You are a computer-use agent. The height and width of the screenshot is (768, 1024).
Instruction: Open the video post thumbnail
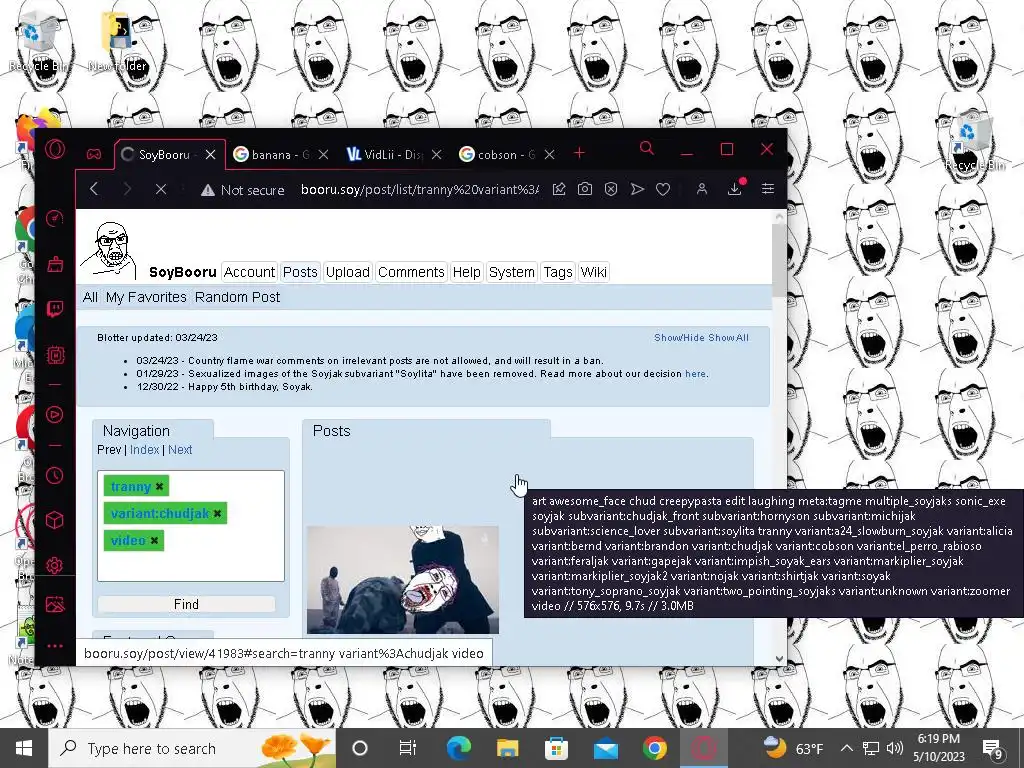click(403, 579)
